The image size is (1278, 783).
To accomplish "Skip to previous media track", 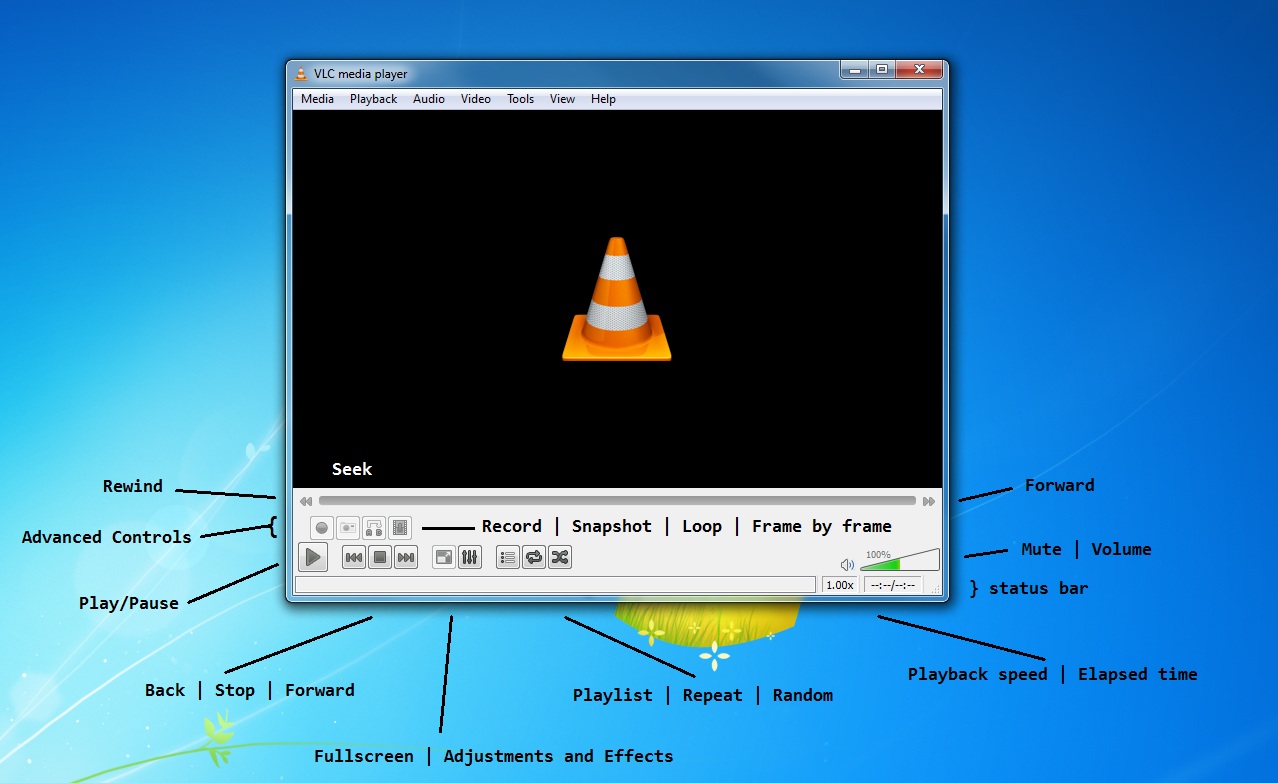I will [x=354, y=558].
